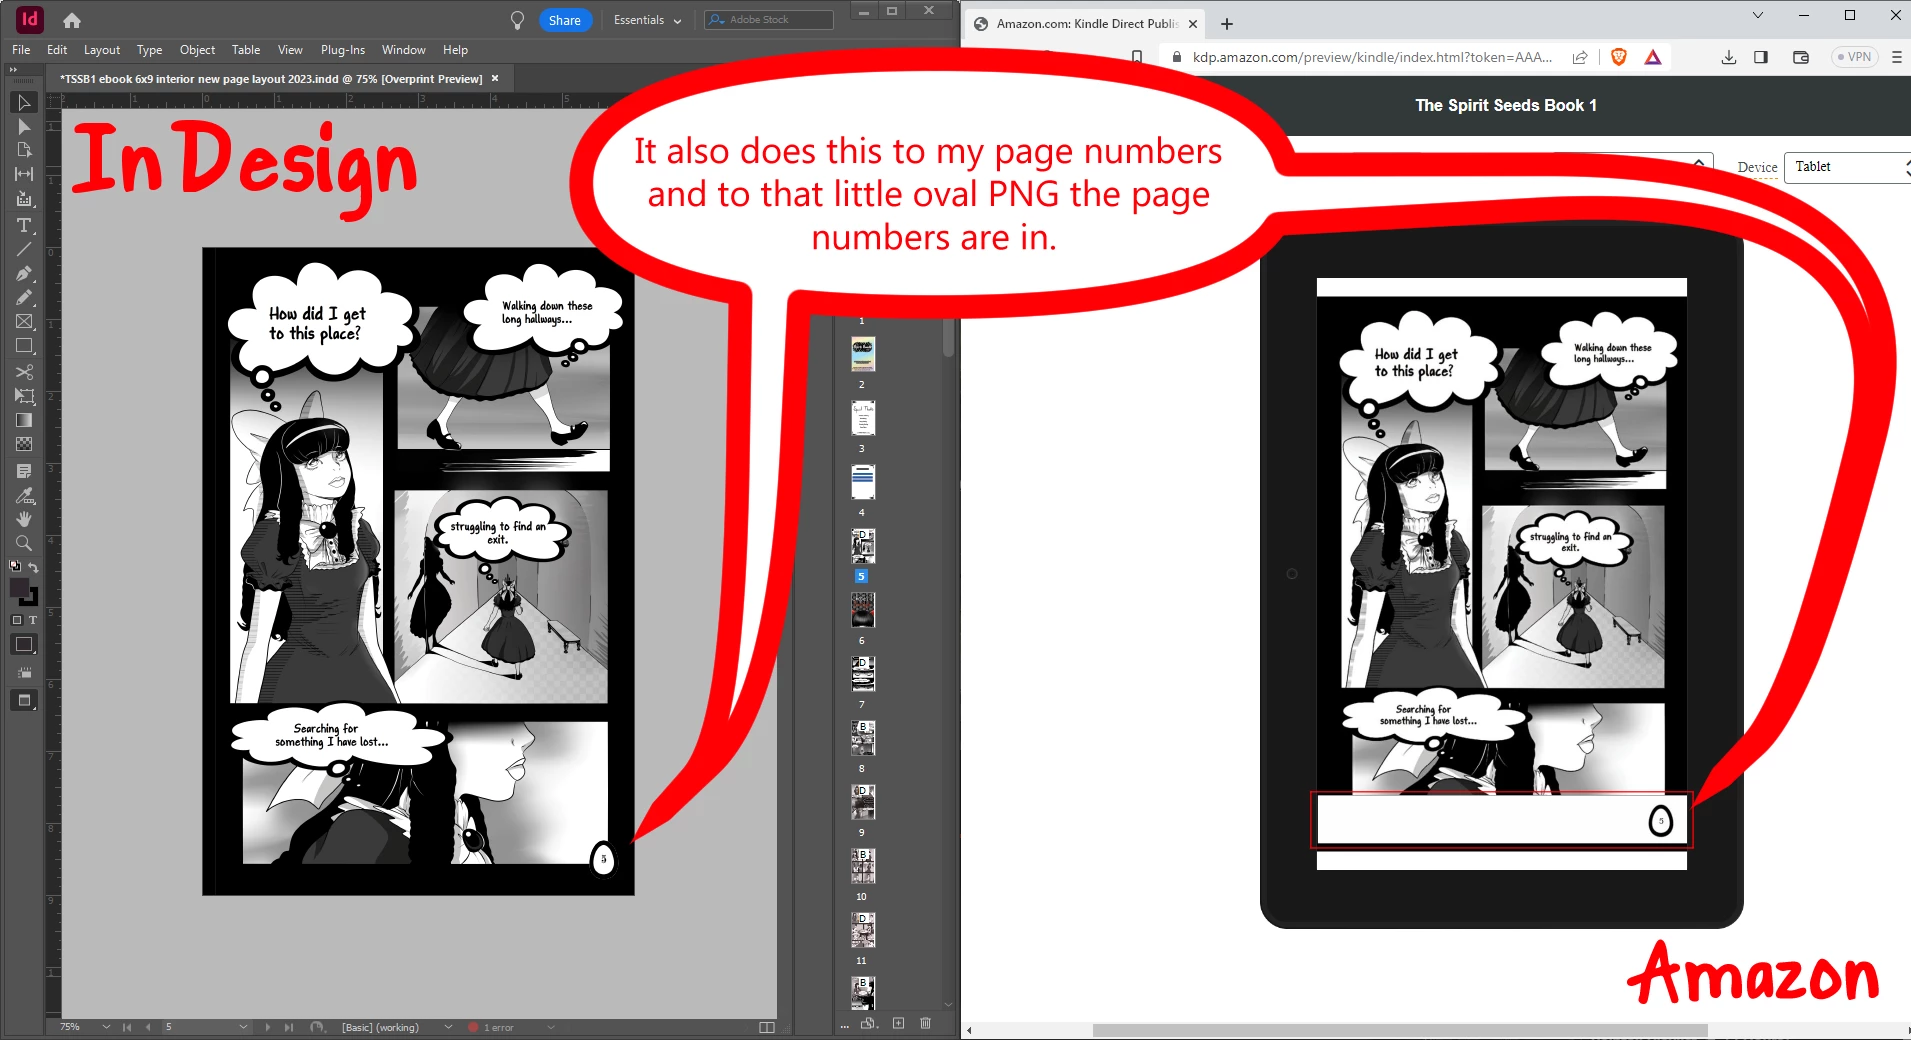The image size is (1911, 1040).
Task: Open the [Basic] (working) preflight profile dropdown
Action: [448, 1027]
